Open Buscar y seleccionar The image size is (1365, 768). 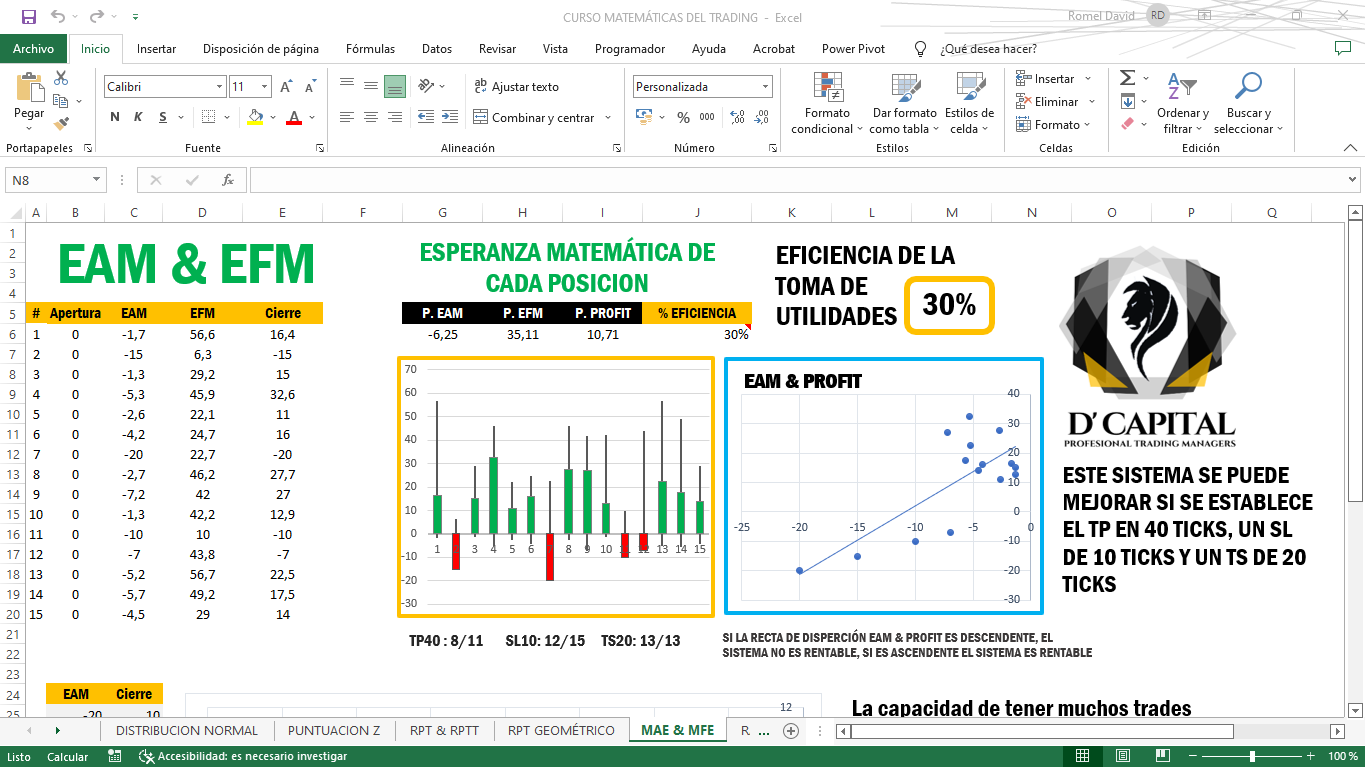[x=1247, y=103]
